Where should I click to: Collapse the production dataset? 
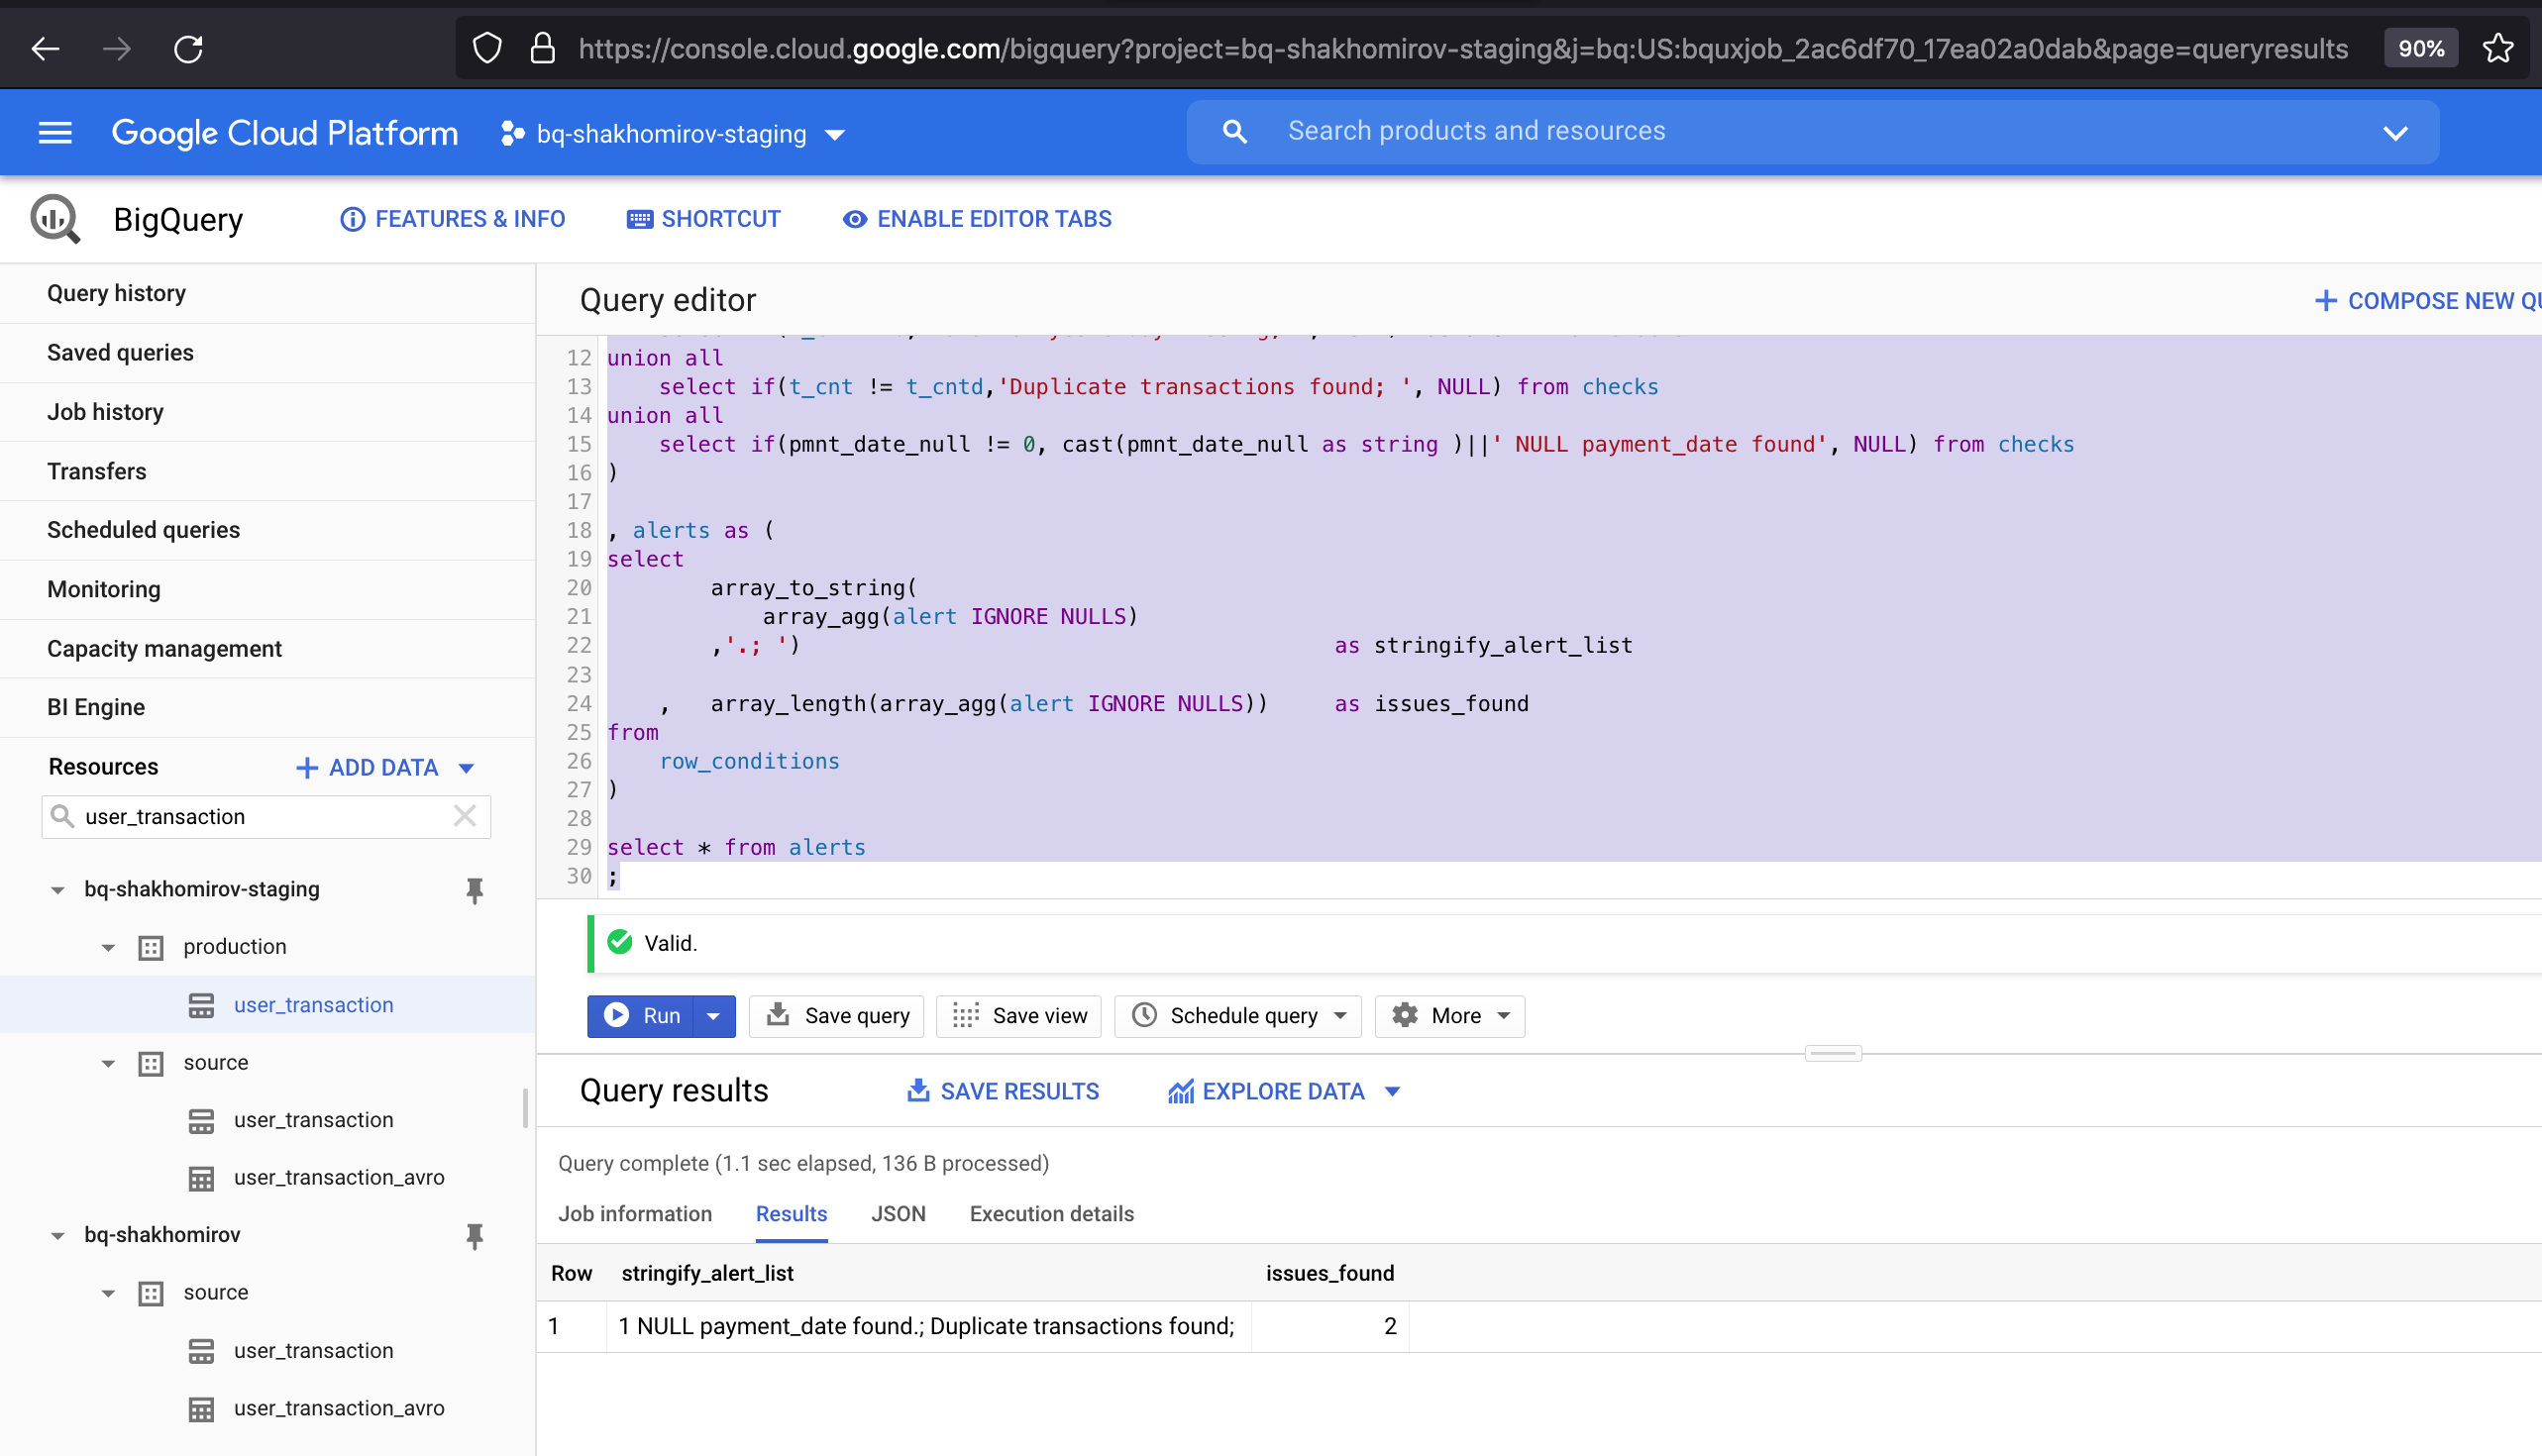(108, 947)
